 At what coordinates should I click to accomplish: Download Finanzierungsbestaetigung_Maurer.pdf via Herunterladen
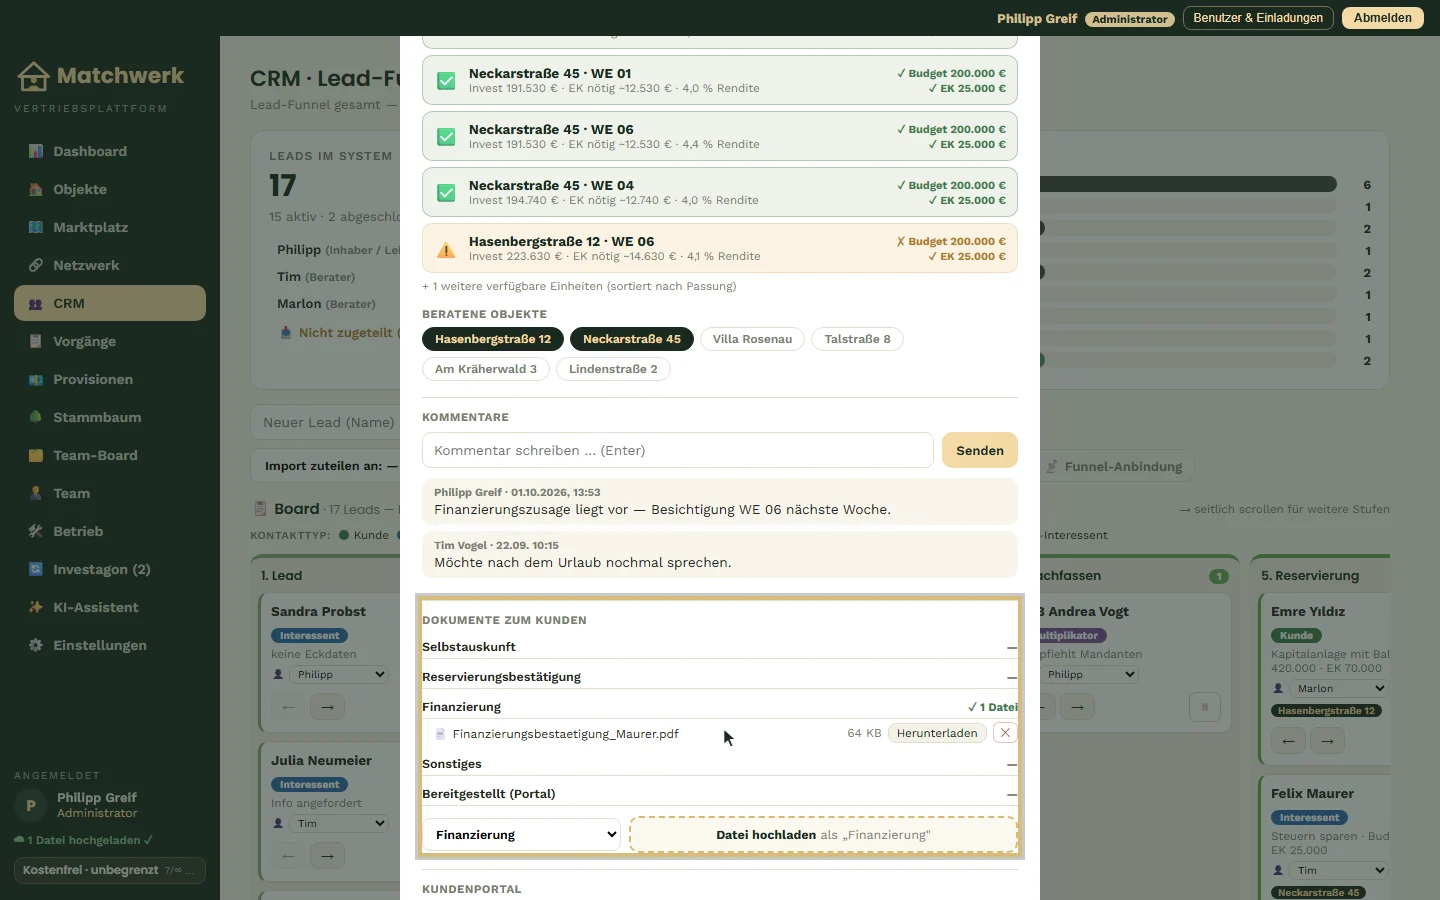pos(937,733)
